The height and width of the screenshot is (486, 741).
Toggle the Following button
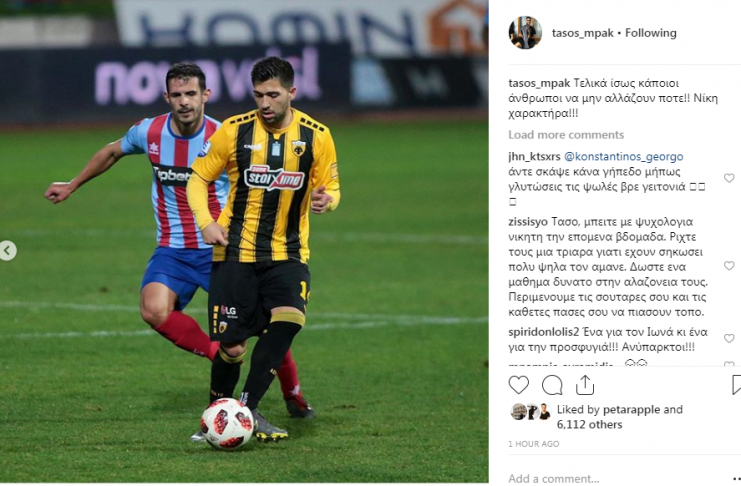click(x=651, y=33)
